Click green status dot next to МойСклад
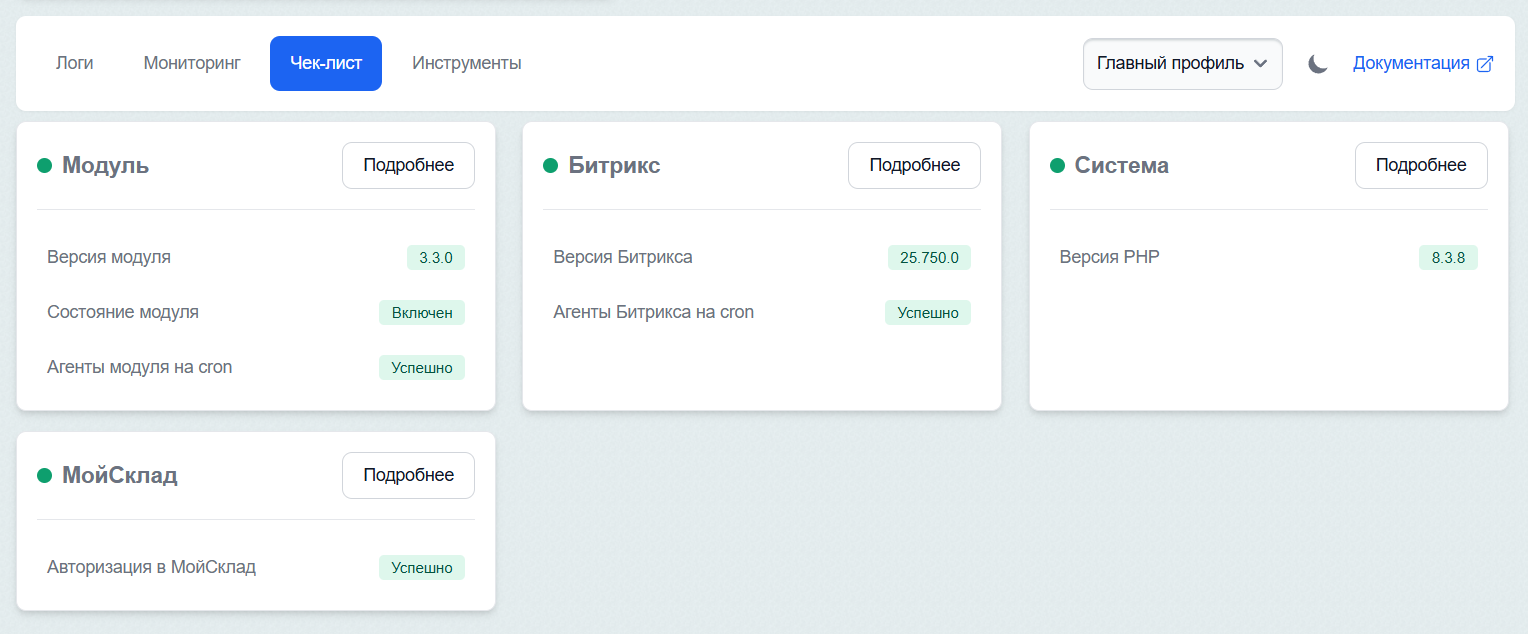 coord(44,476)
